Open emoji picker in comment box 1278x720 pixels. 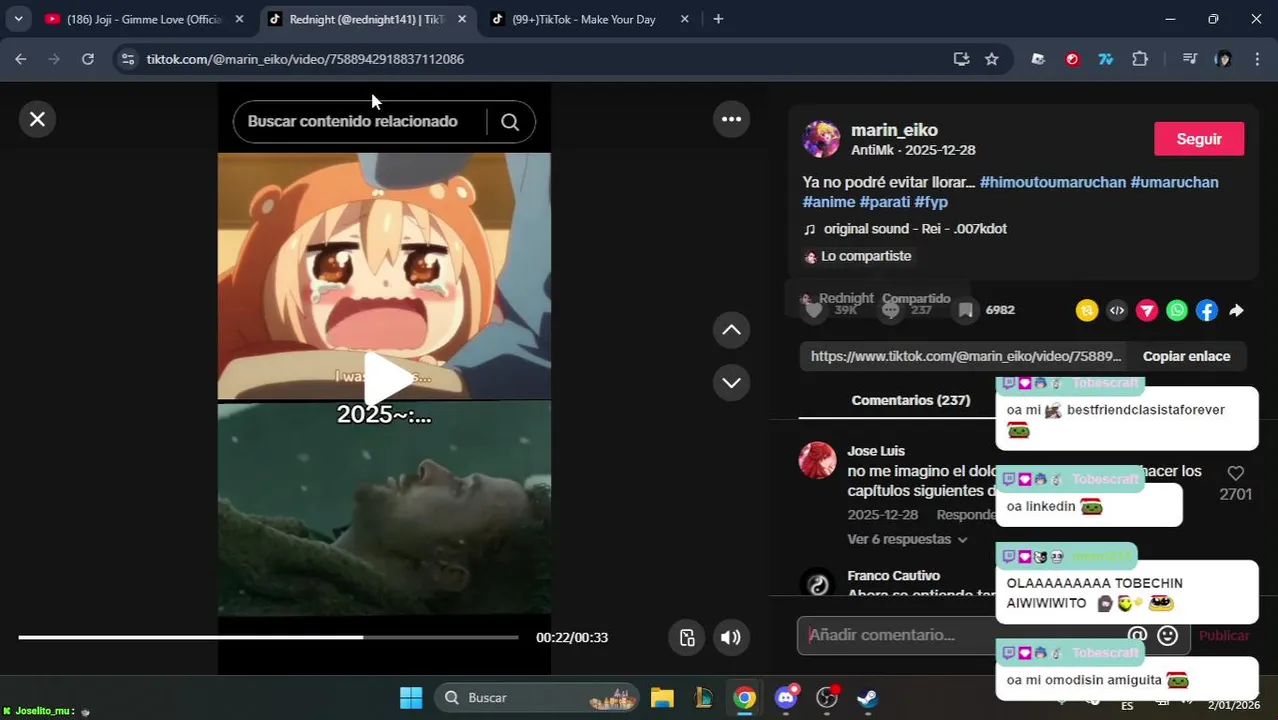(x=1167, y=635)
